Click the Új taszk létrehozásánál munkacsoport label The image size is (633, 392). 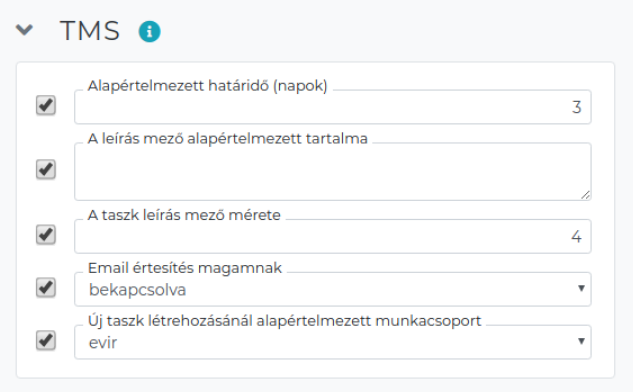coord(285,321)
